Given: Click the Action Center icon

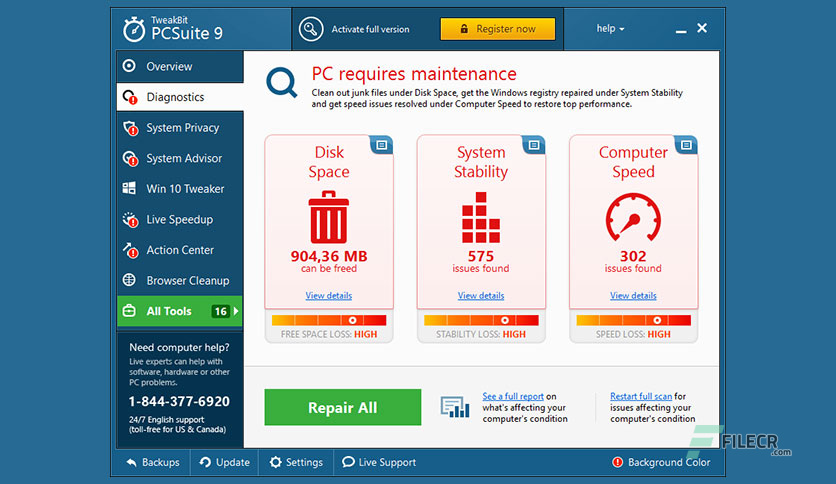Looking at the screenshot, I should point(130,249).
